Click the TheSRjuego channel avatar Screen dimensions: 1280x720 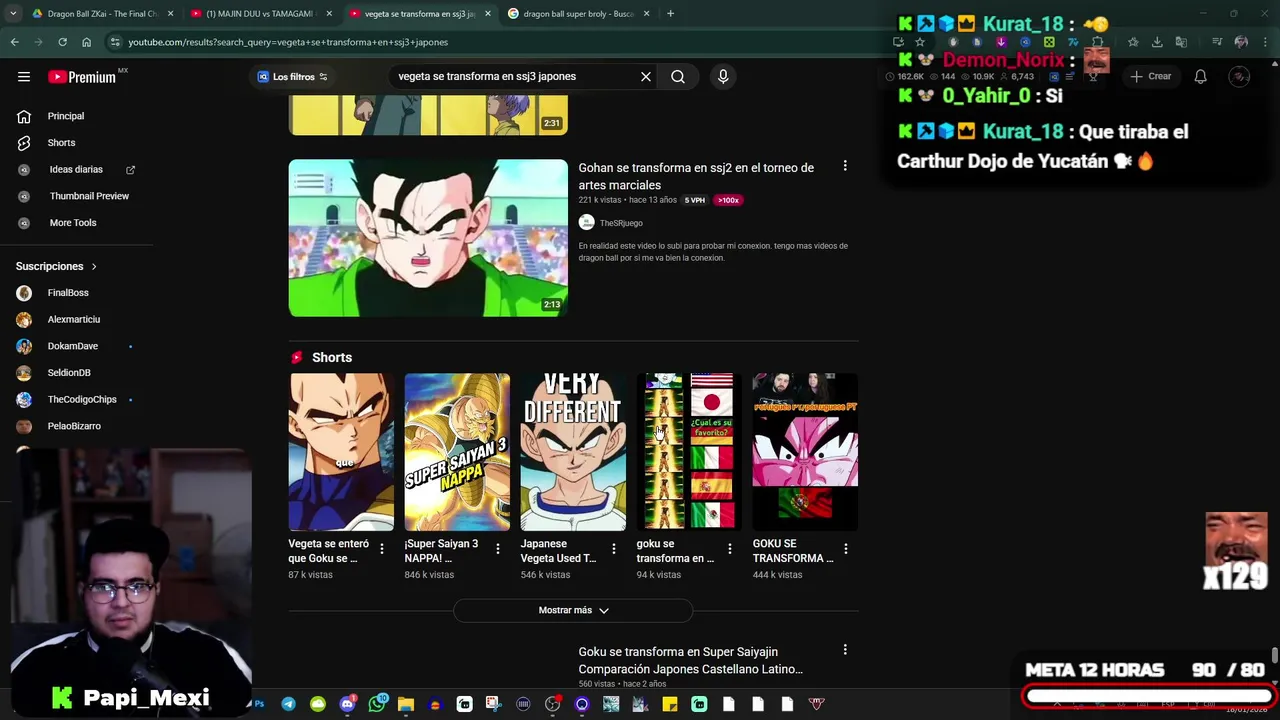[586, 223]
